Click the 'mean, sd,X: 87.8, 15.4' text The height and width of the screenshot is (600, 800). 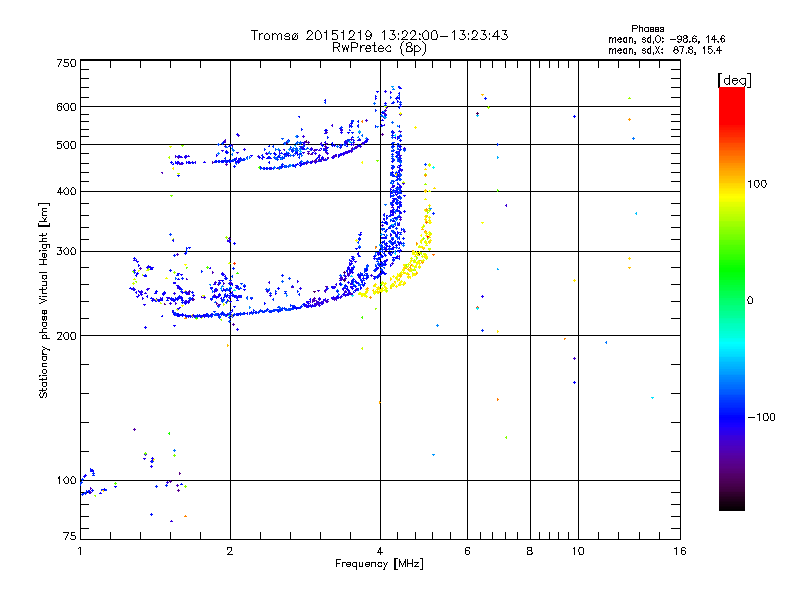(665, 51)
